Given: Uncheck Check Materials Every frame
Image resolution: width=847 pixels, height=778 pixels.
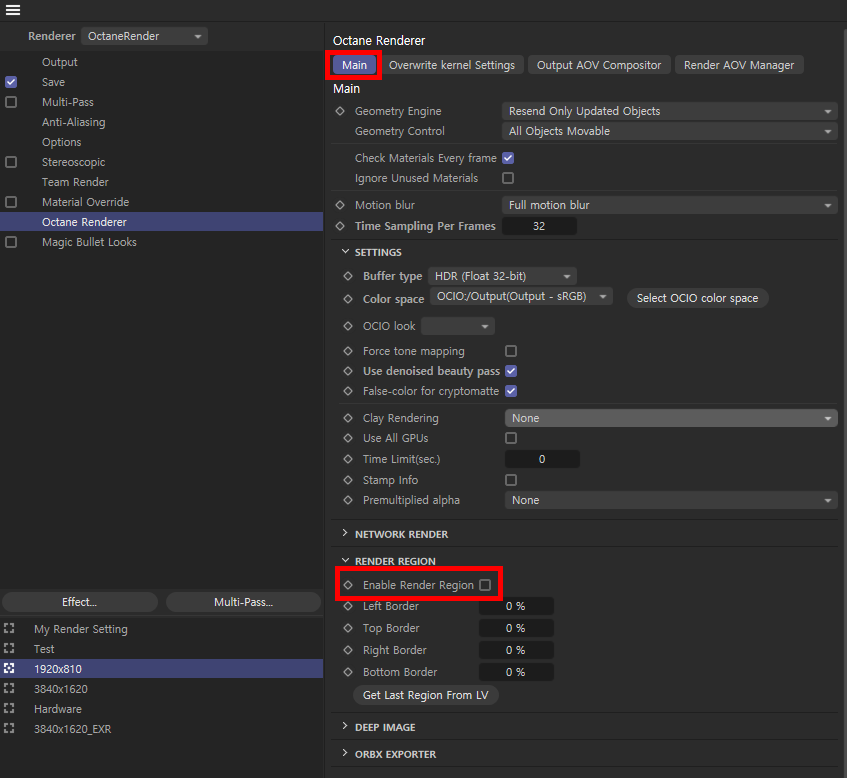Looking at the screenshot, I should coord(508,158).
